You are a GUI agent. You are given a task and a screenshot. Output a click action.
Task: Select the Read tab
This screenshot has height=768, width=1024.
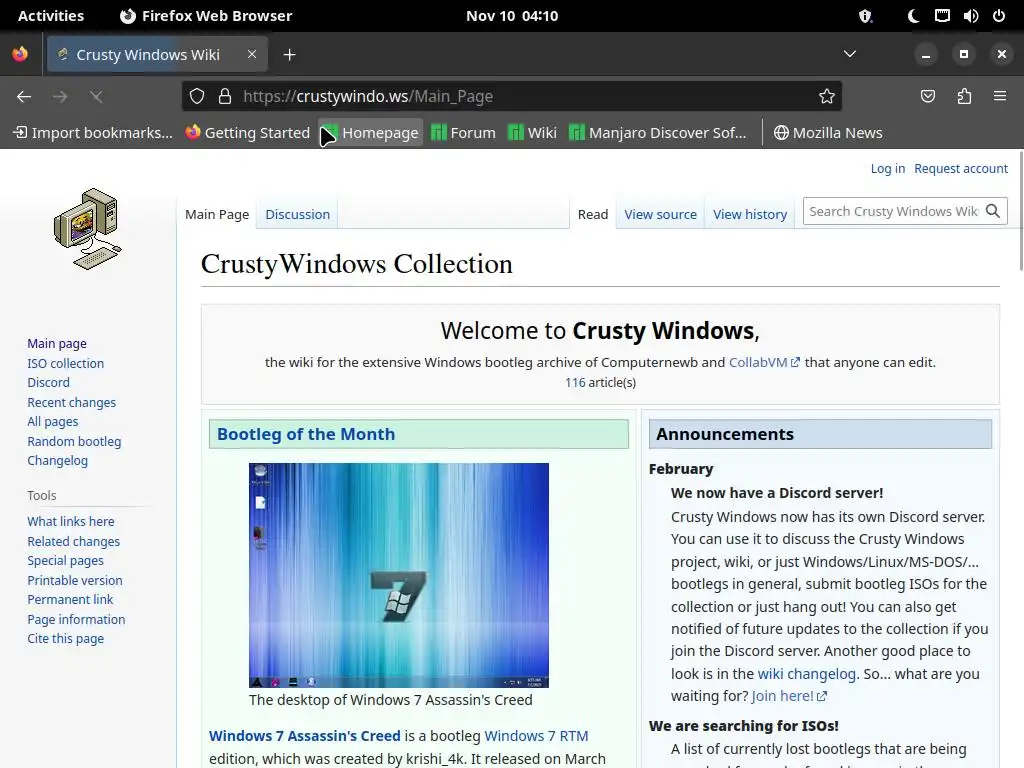pyautogui.click(x=593, y=214)
